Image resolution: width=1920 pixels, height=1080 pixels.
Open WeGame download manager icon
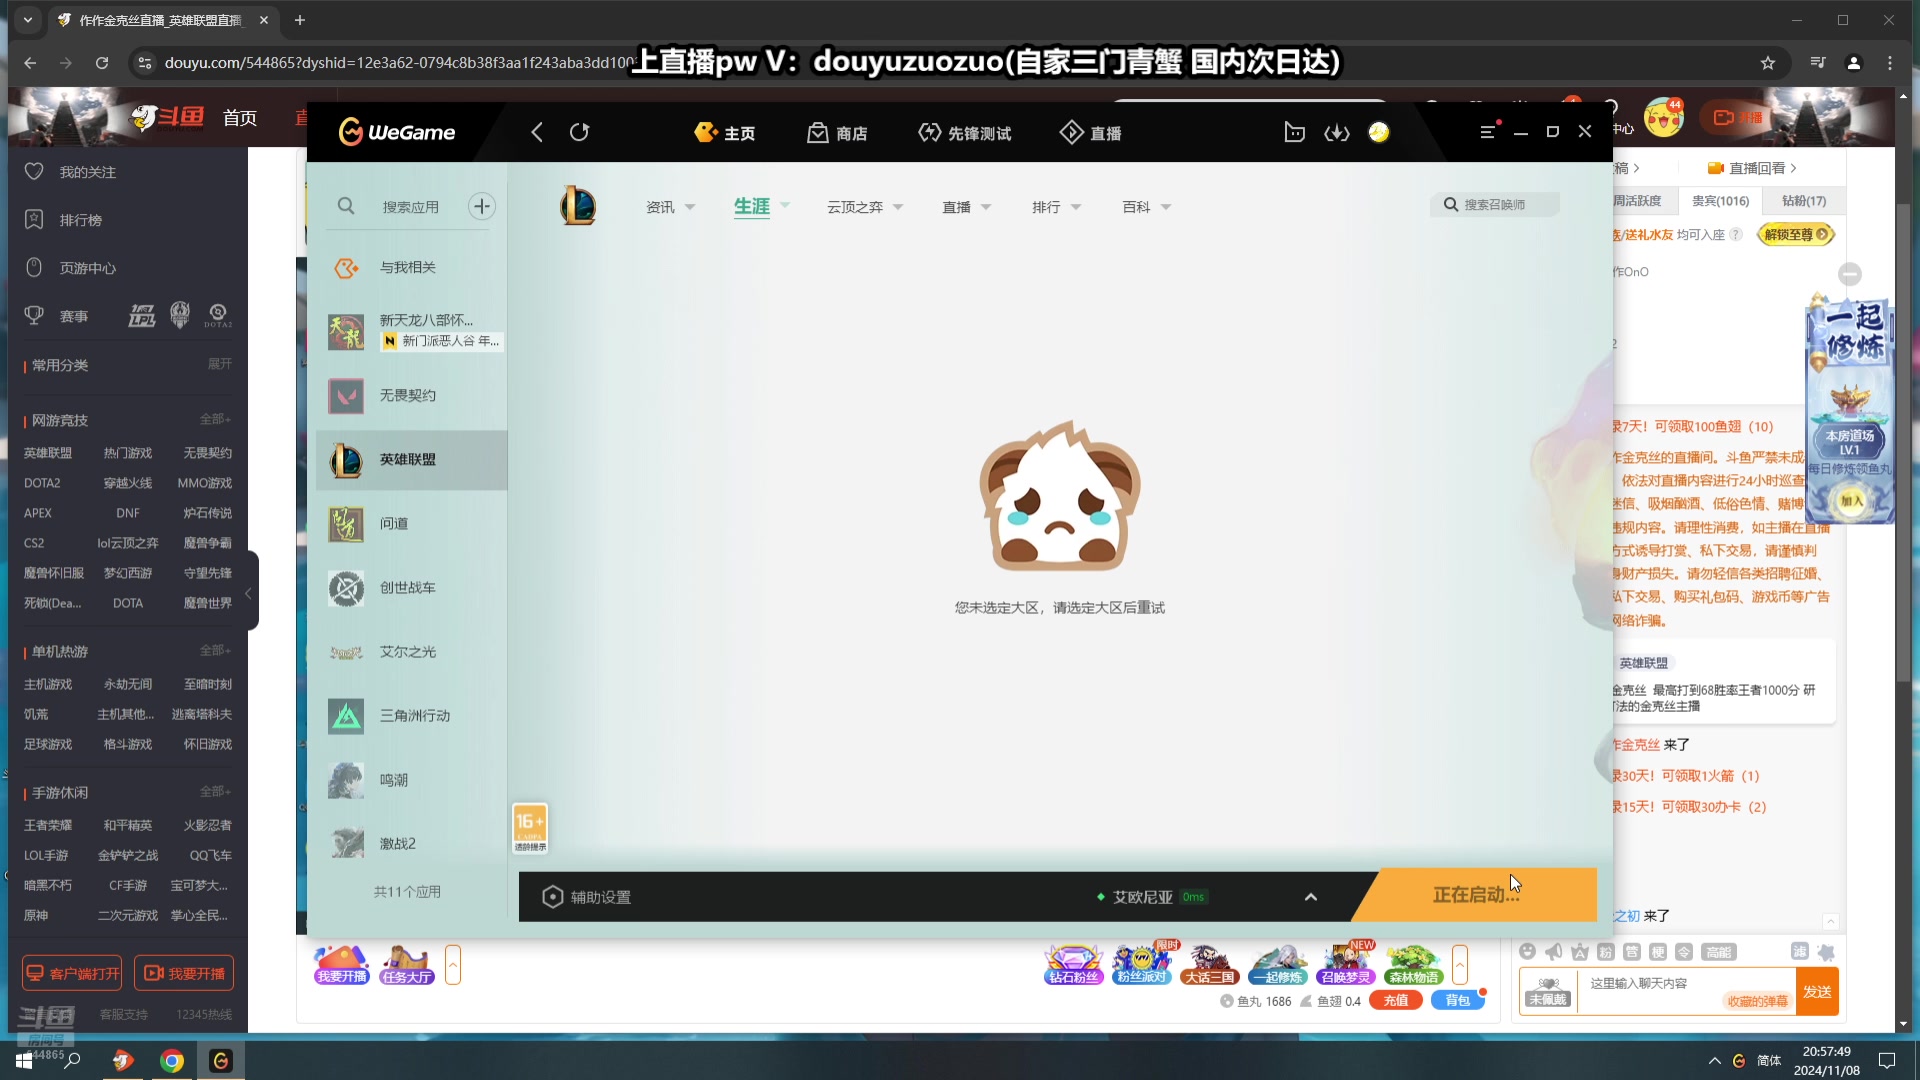coord(1337,132)
